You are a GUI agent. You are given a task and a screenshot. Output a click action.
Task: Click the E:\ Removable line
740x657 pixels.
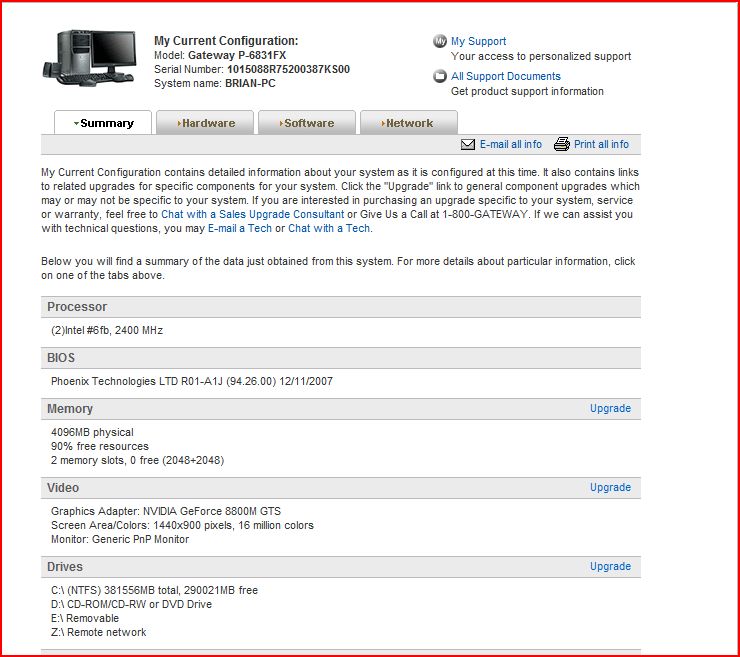click(x=85, y=618)
